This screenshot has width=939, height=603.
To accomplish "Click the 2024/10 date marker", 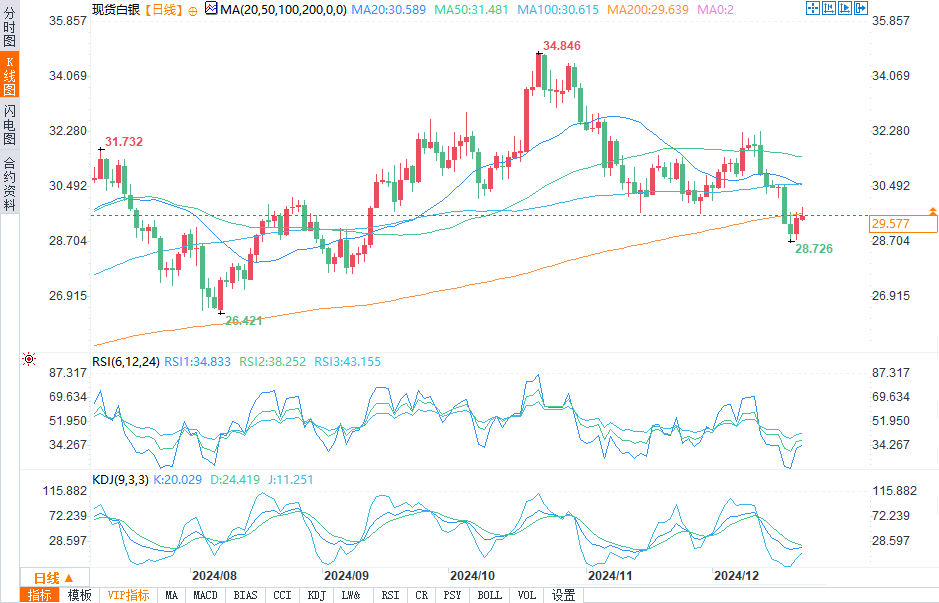I will click(472, 575).
